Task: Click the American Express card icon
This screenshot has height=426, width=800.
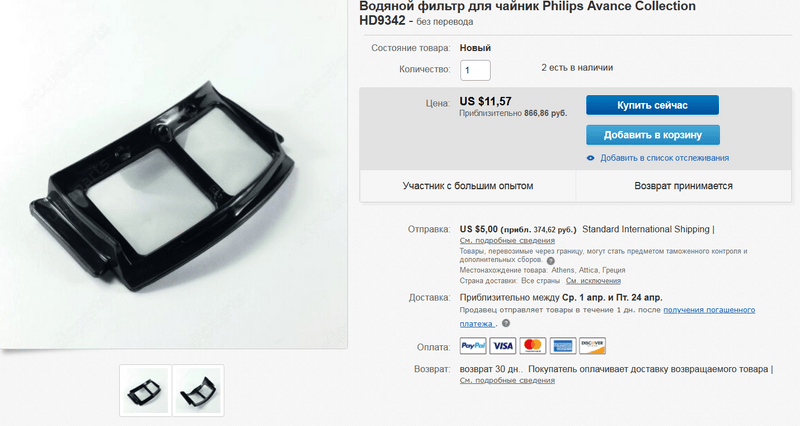Action: [x=563, y=346]
